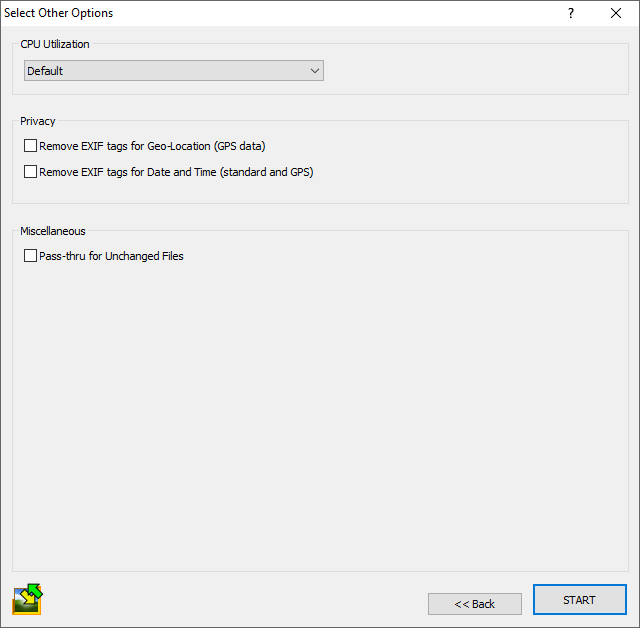Click the image converter logo icon
Screen dimensions: 640x628
tap(27, 599)
